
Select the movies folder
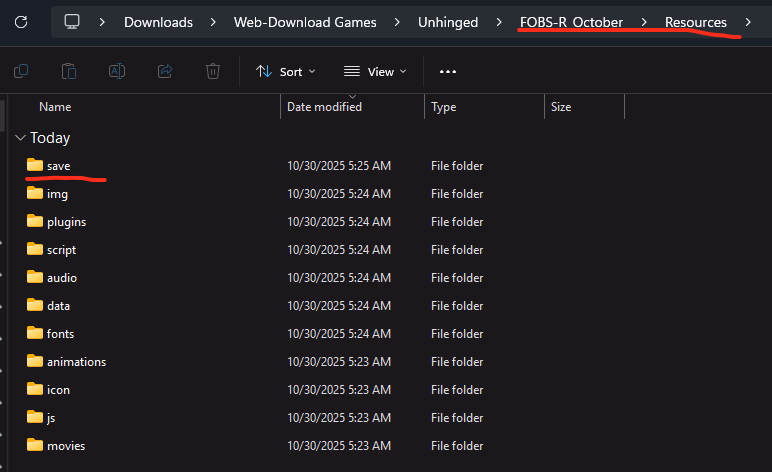point(65,445)
